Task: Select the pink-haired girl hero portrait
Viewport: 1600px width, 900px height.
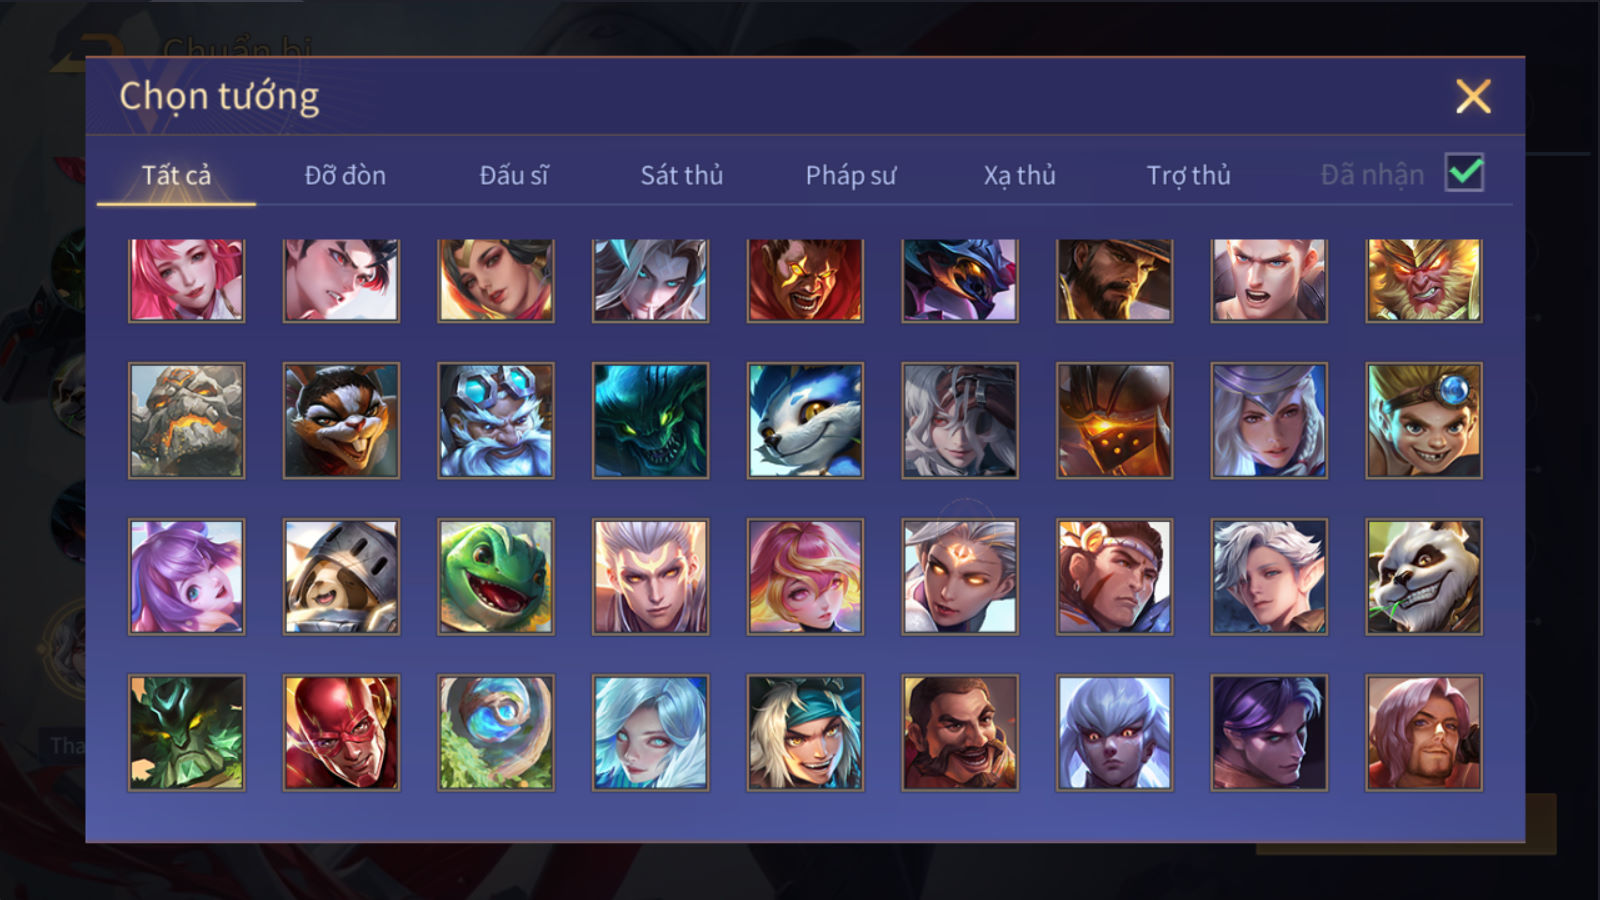Action: 186,280
